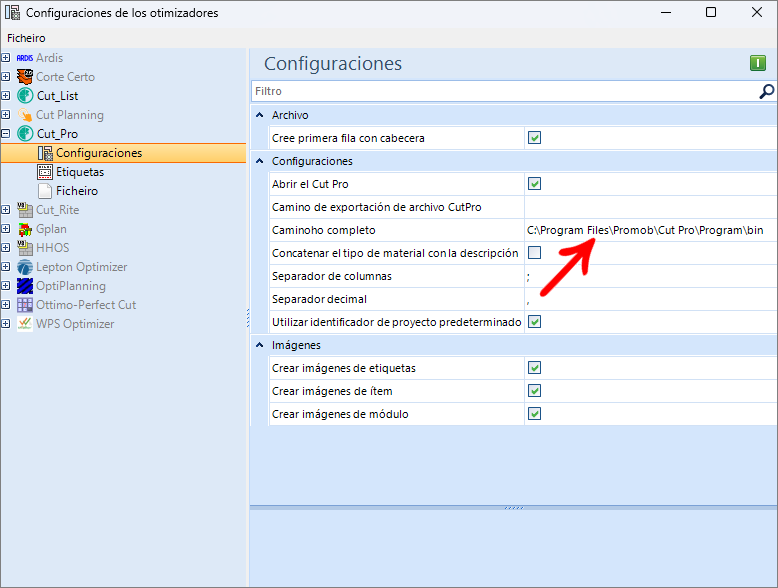
Task: Collapse the Archivo section
Action: (x=259, y=115)
